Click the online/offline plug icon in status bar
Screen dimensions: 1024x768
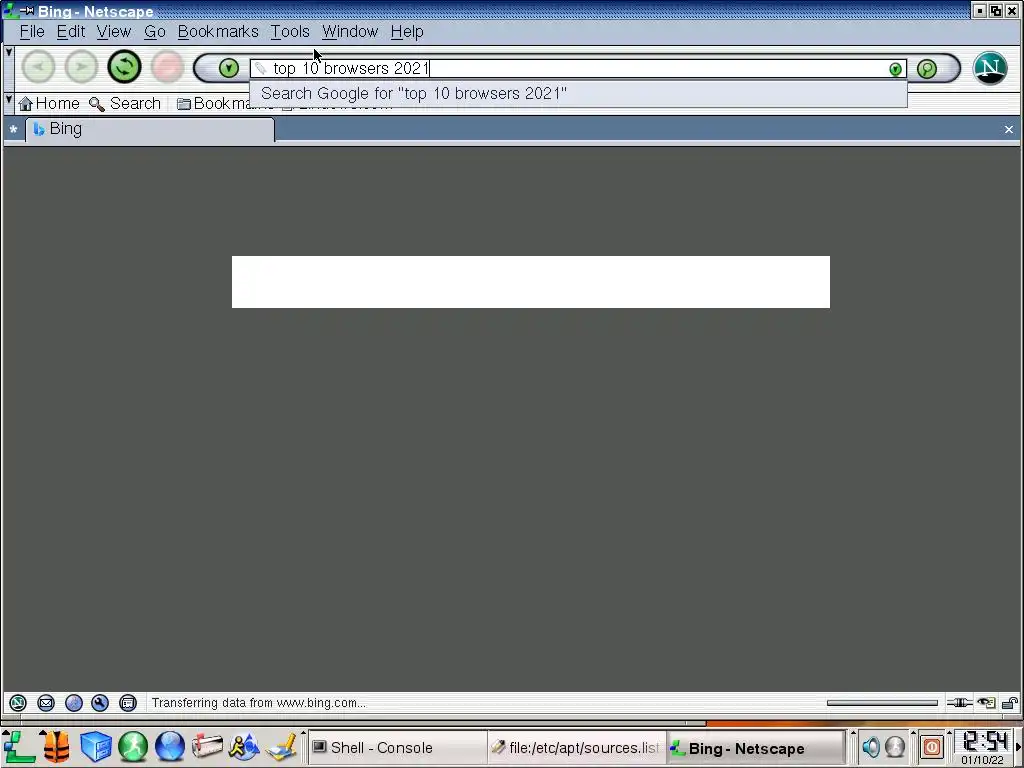959,703
